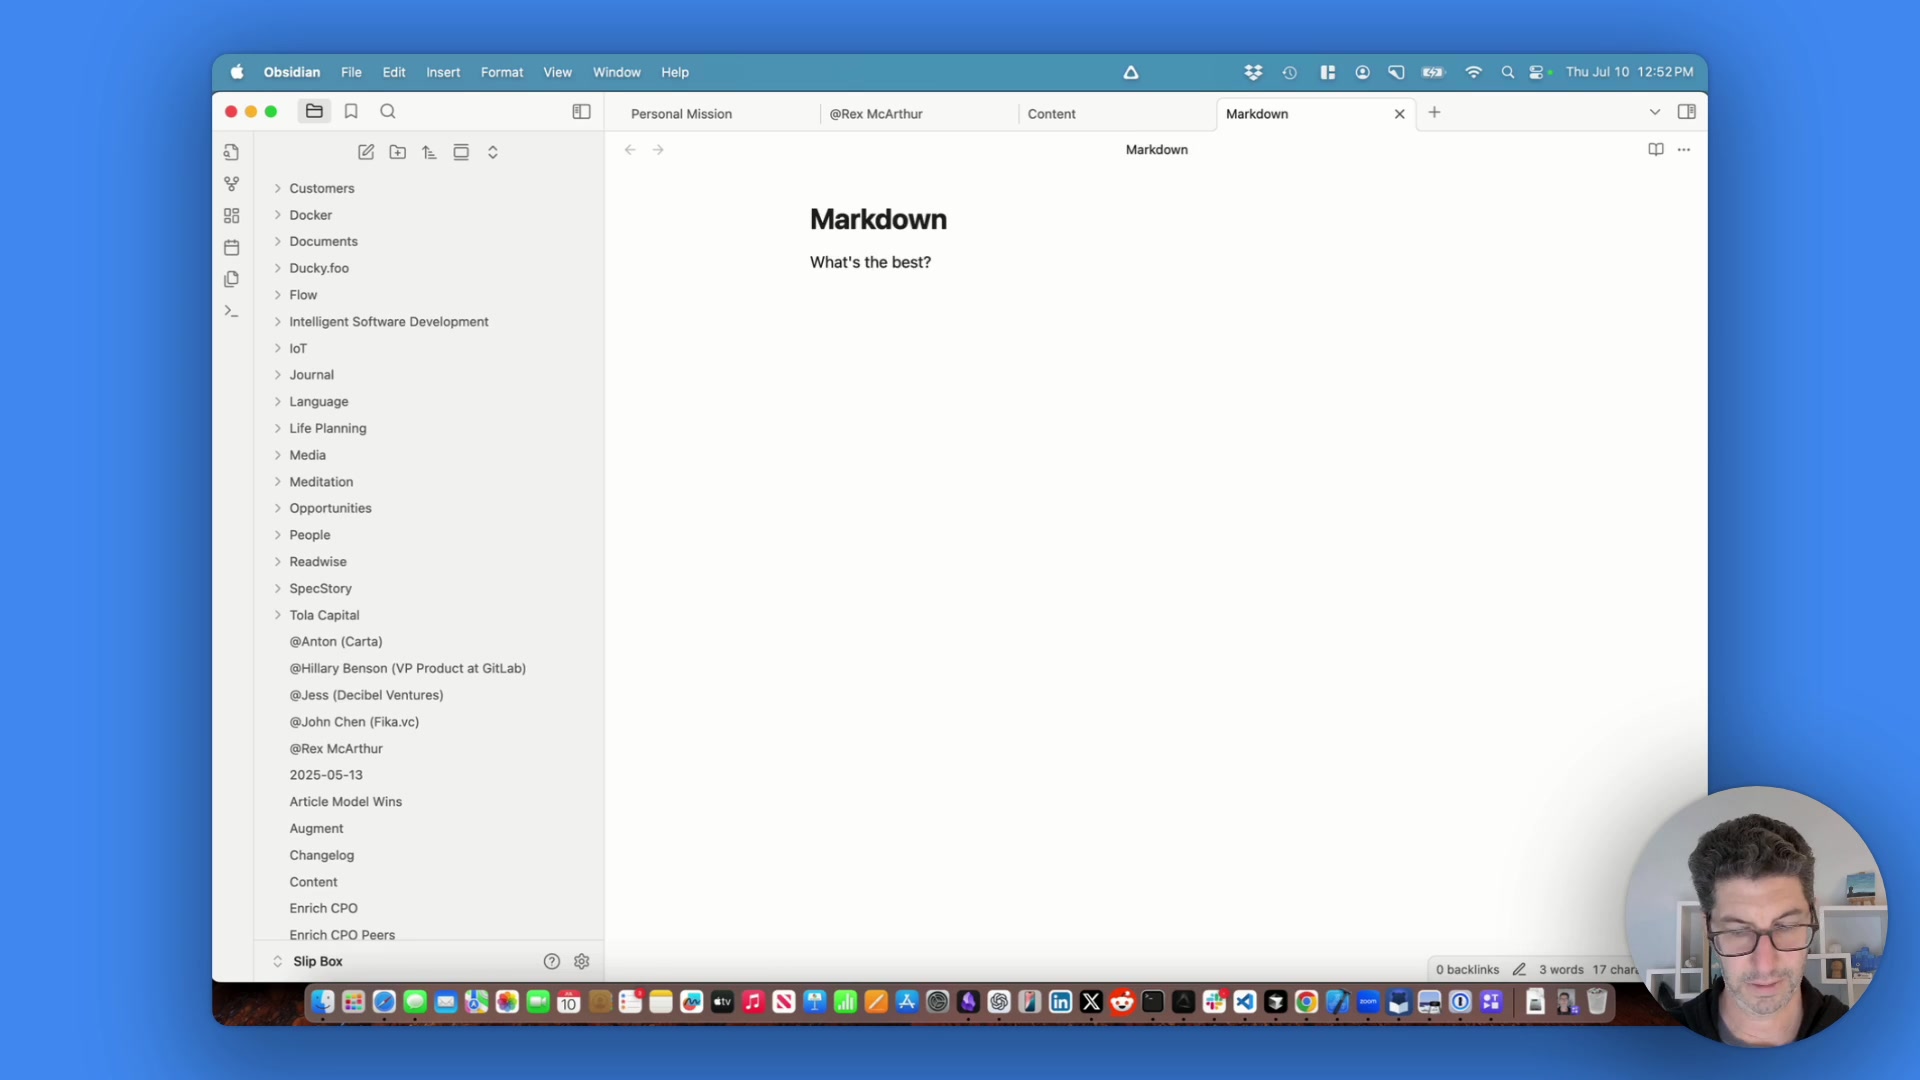Click in the note text body
The height and width of the screenshot is (1080, 1920).
click(x=870, y=262)
